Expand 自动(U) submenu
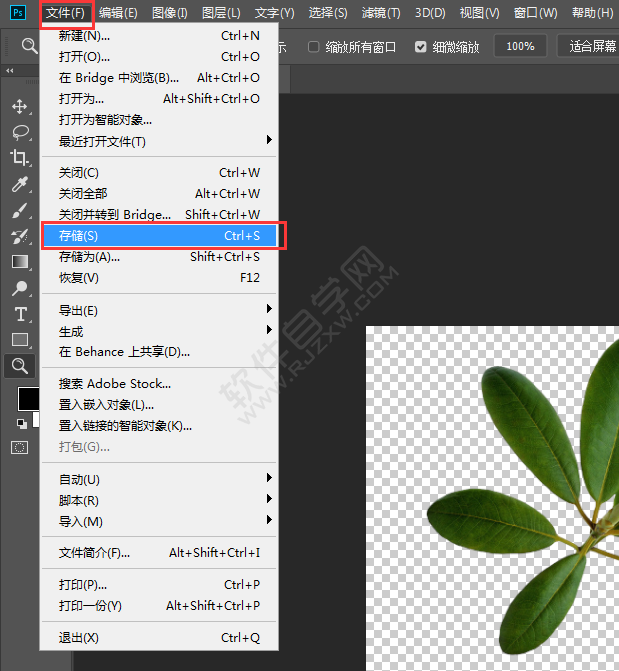 pos(159,479)
